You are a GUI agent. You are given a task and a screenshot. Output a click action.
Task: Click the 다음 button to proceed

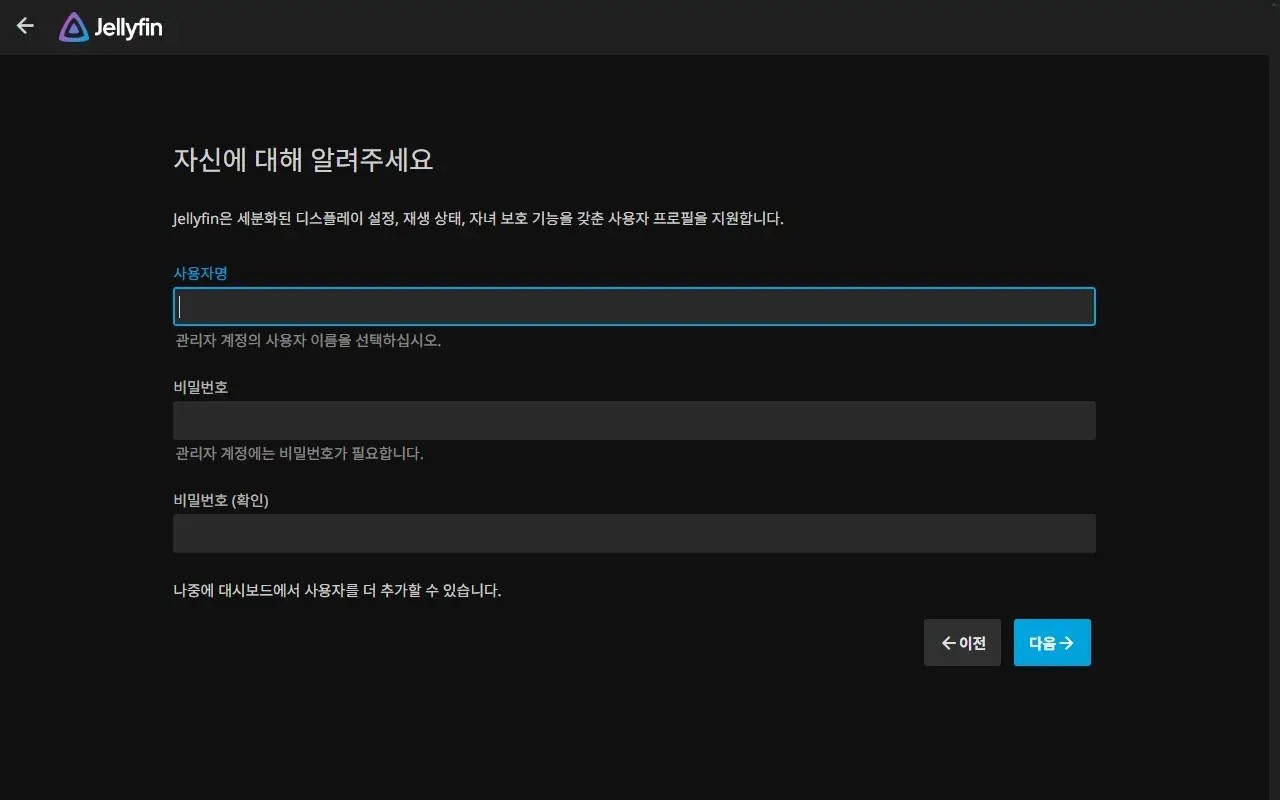click(x=1052, y=642)
